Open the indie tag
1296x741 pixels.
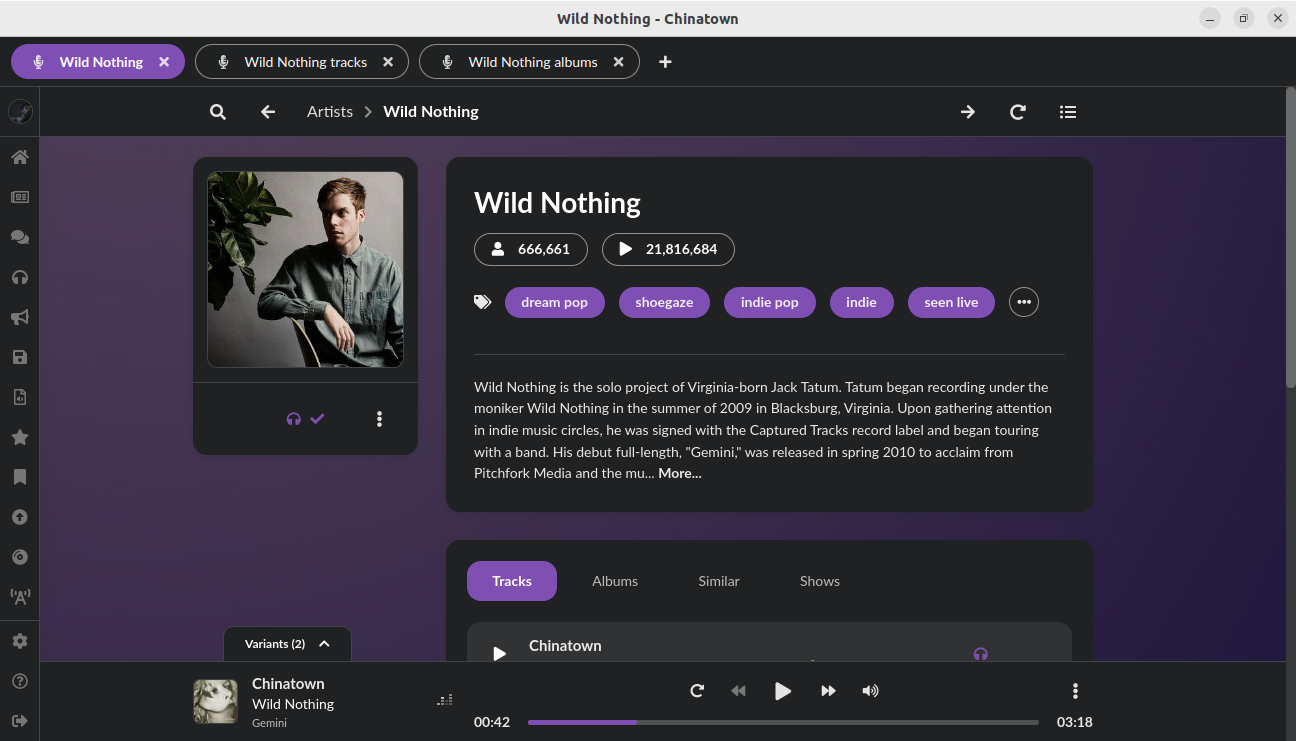click(861, 302)
